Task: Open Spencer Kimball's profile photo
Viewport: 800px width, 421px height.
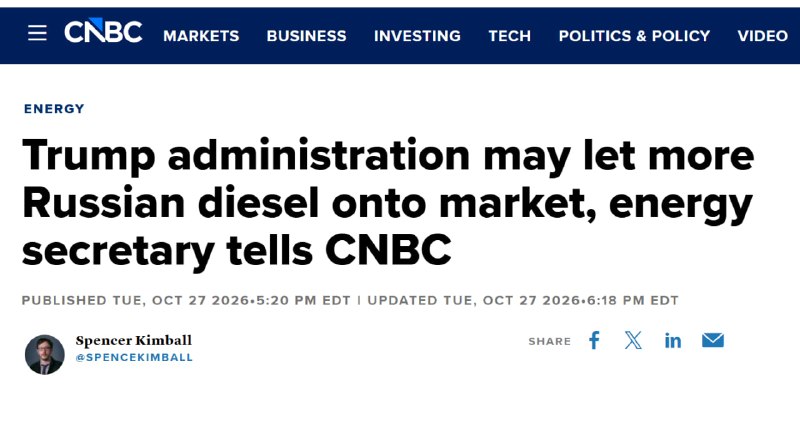Action: pyautogui.click(x=45, y=355)
